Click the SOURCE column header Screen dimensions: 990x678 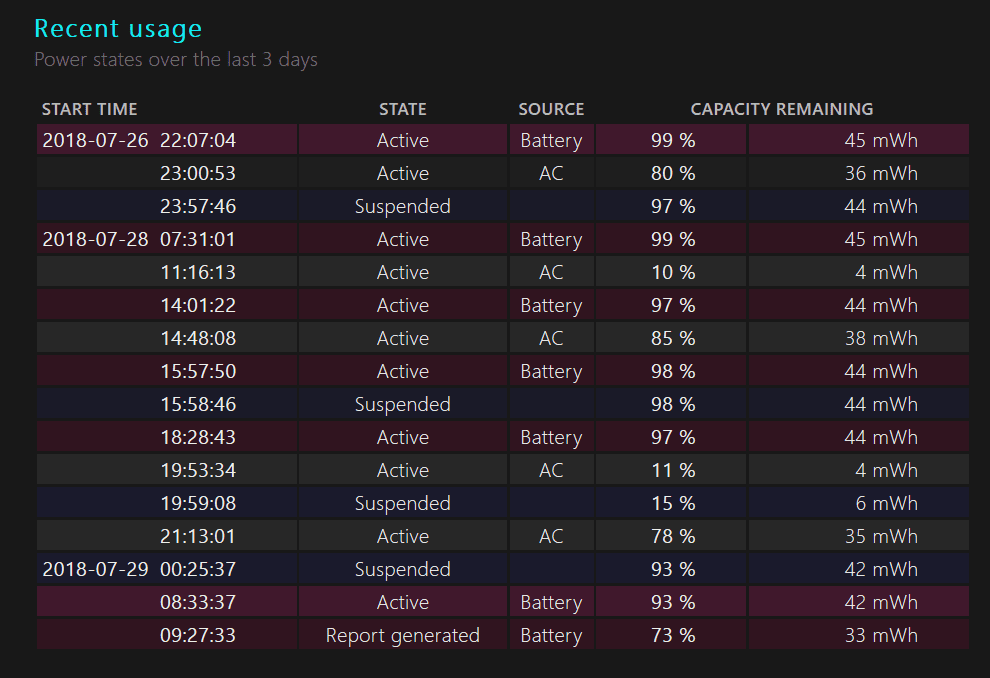click(551, 109)
